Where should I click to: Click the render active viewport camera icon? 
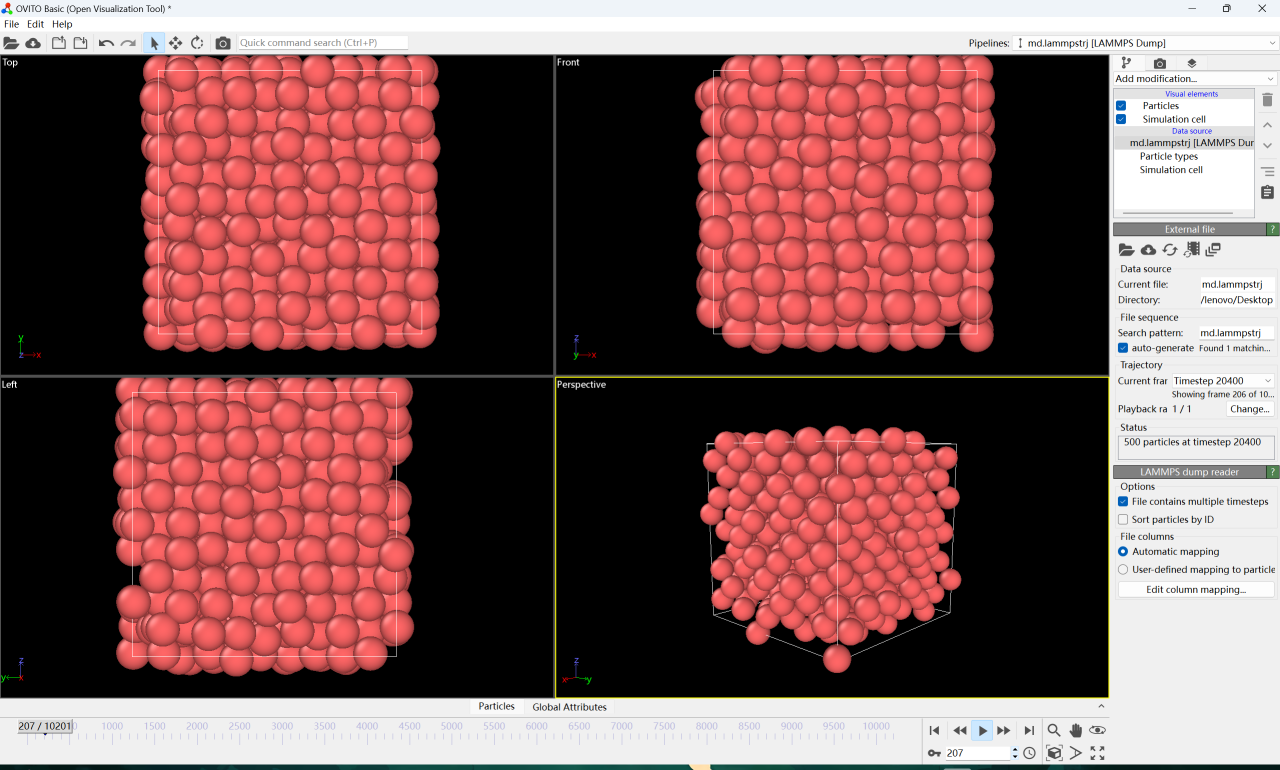pyautogui.click(x=223, y=43)
